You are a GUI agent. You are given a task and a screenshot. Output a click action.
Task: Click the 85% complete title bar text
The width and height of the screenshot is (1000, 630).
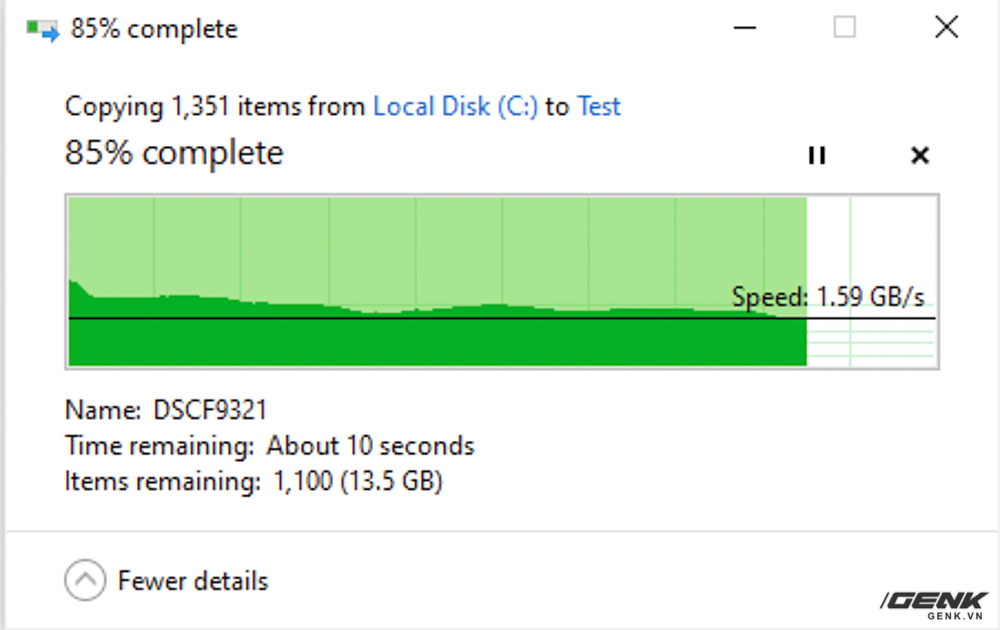pos(154,29)
